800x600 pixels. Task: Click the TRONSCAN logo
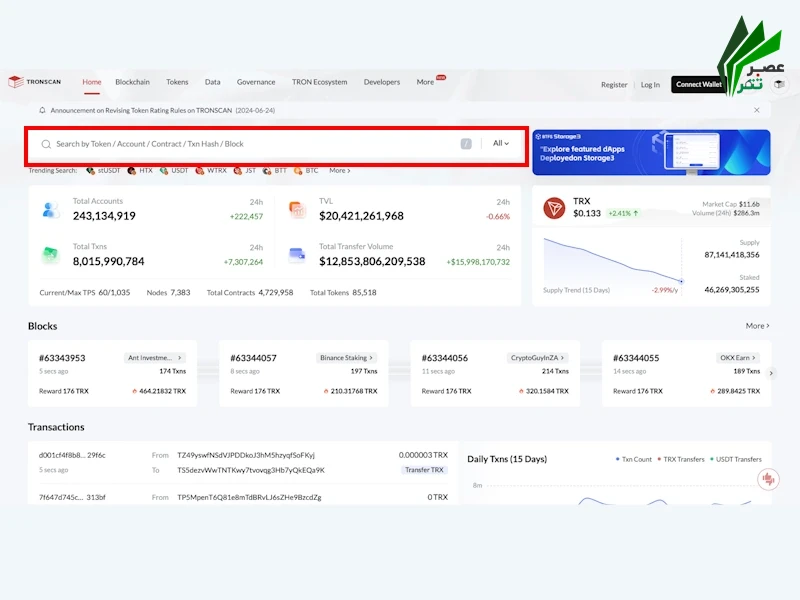tap(35, 82)
